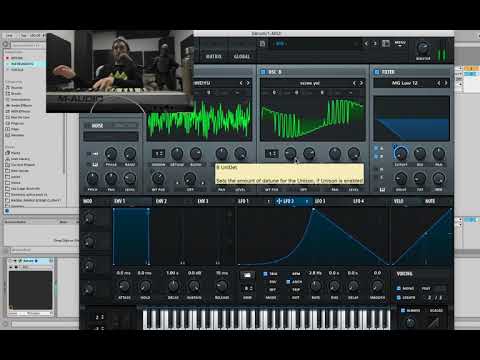Toggle the ALWAYS portamento checkbox
This screenshot has width=480, height=360.
[403, 310]
